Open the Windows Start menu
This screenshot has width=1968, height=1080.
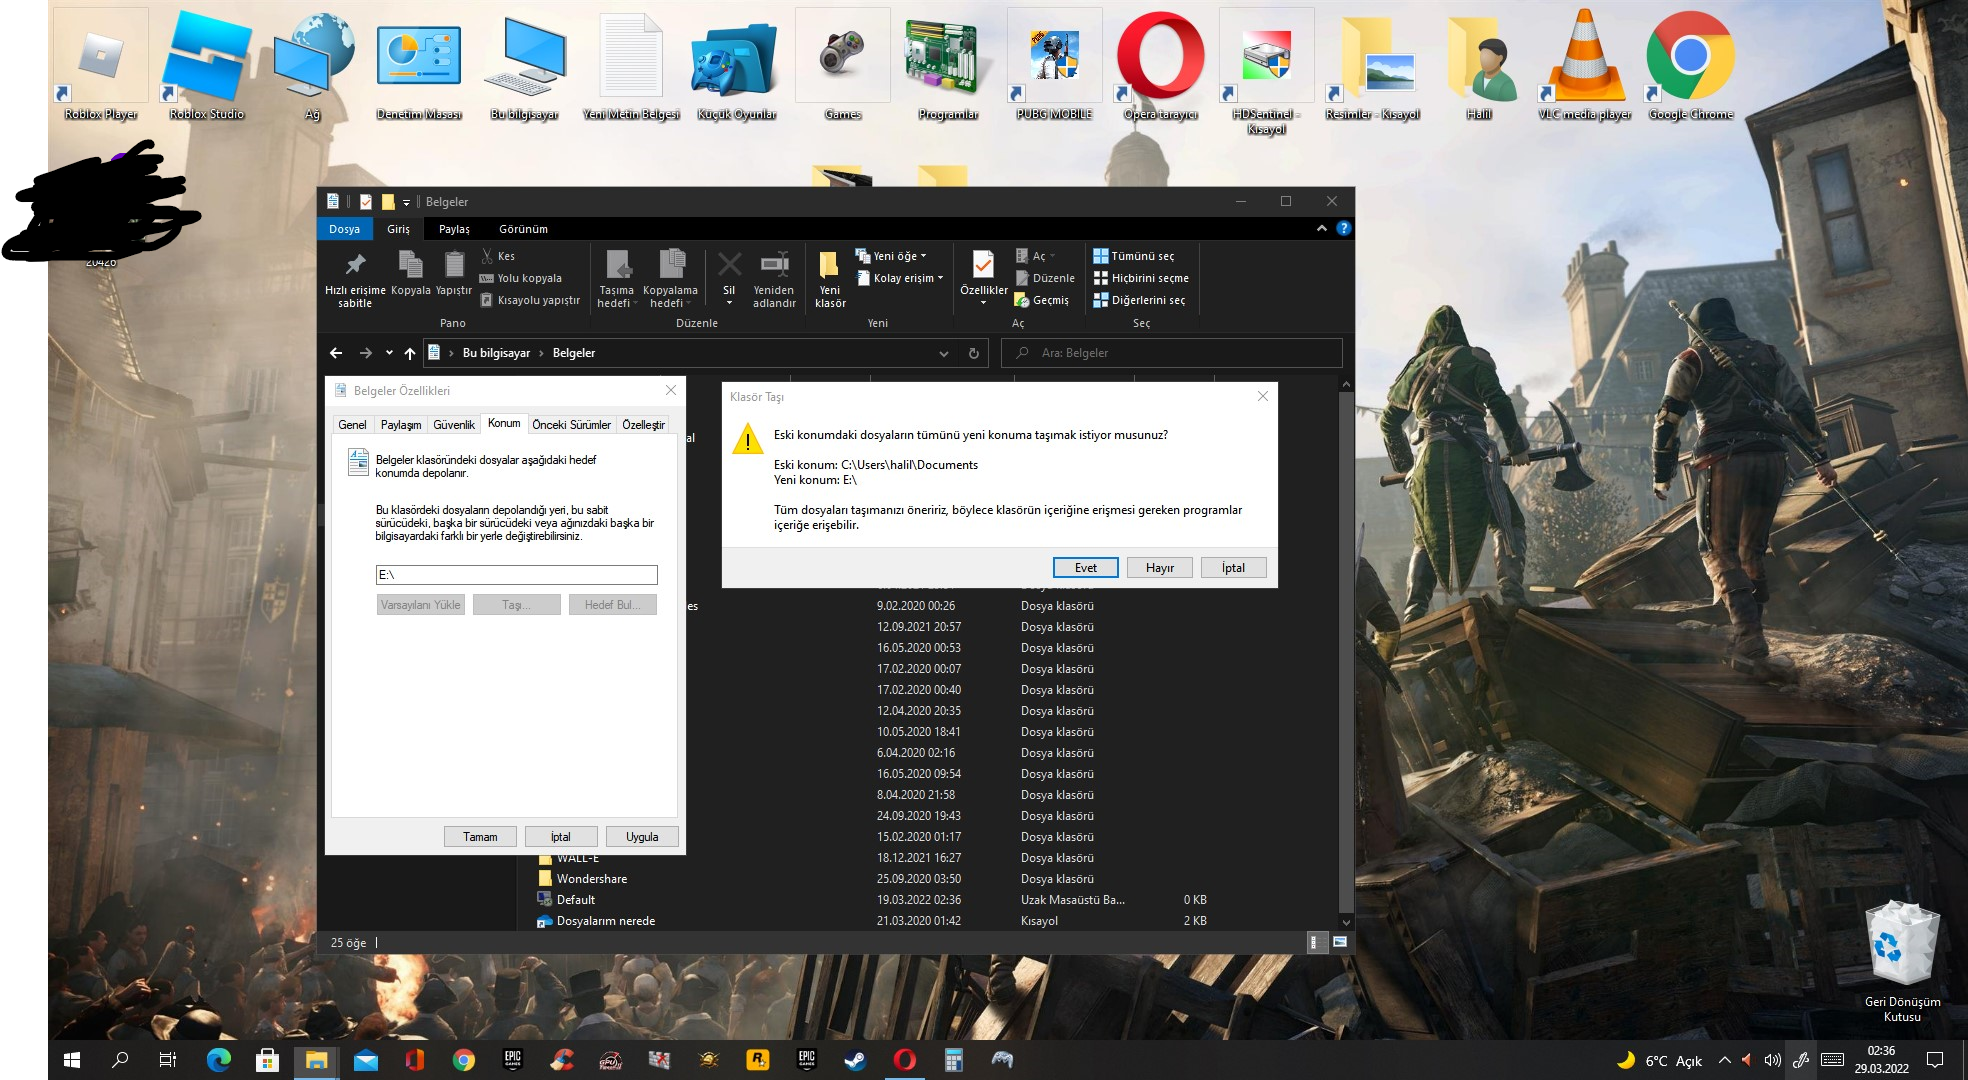pos(72,1060)
